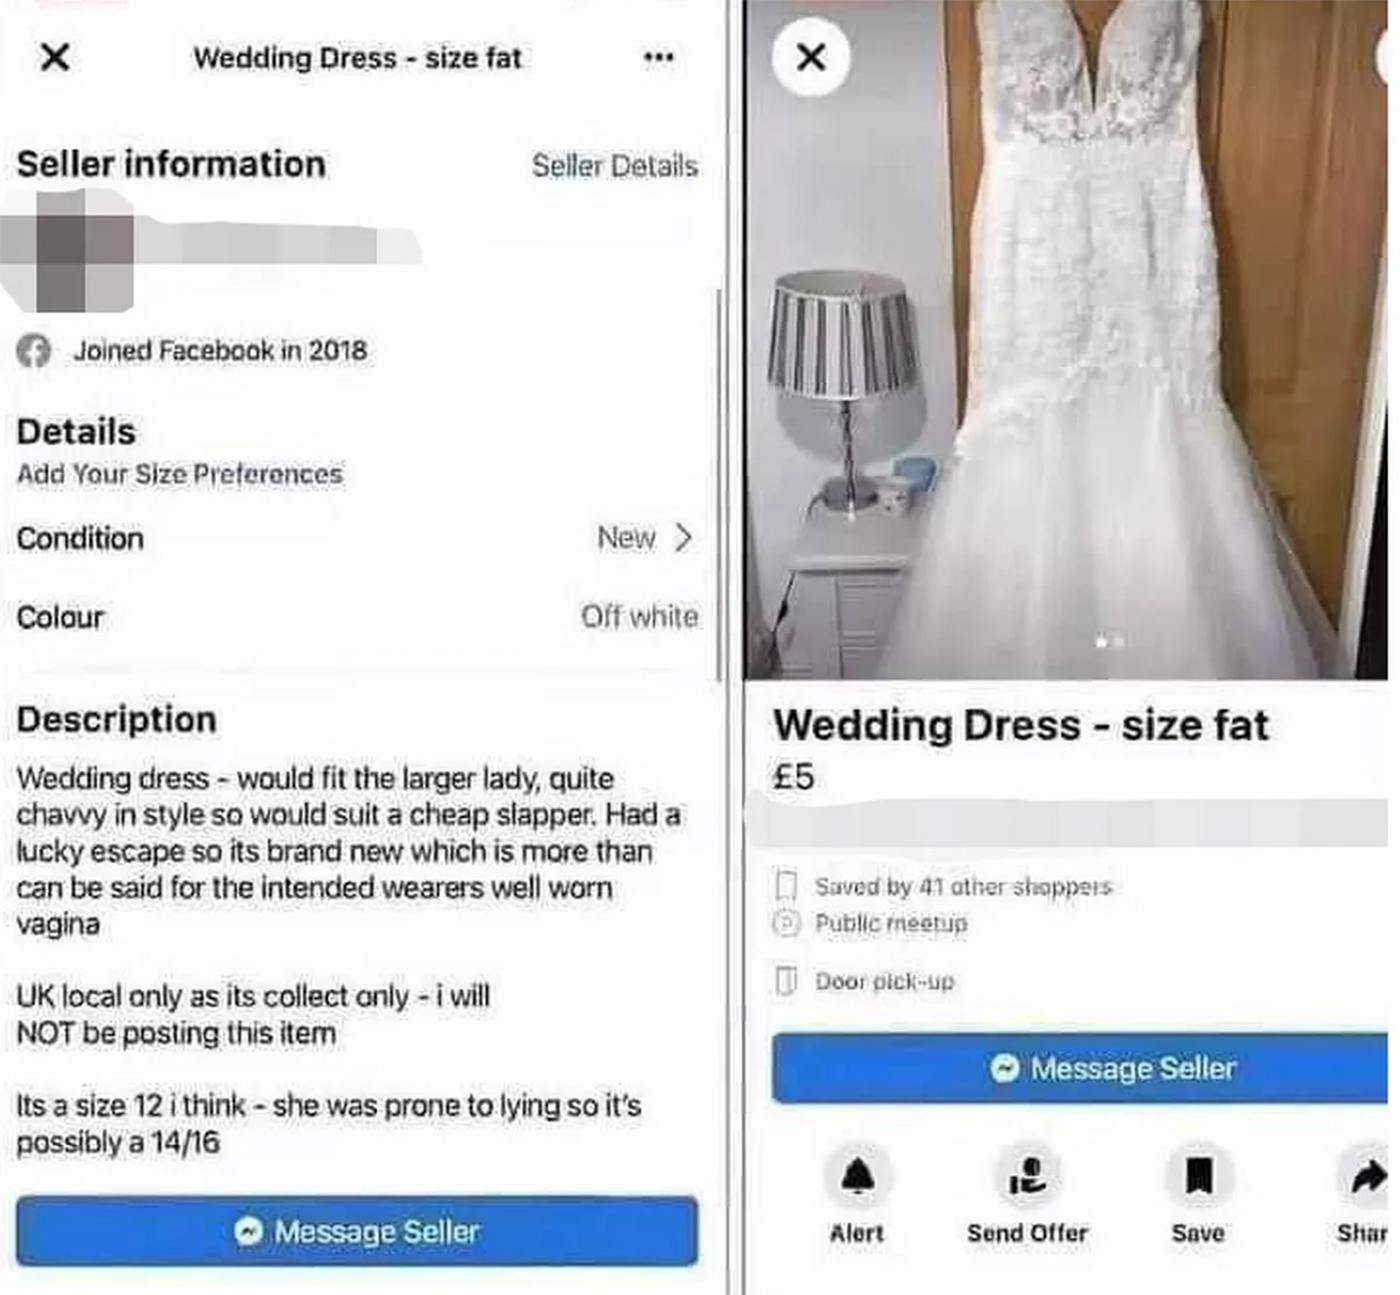The height and width of the screenshot is (1295, 1400).
Task: Tap the Alert bell icon
Action: (857, 1176)
